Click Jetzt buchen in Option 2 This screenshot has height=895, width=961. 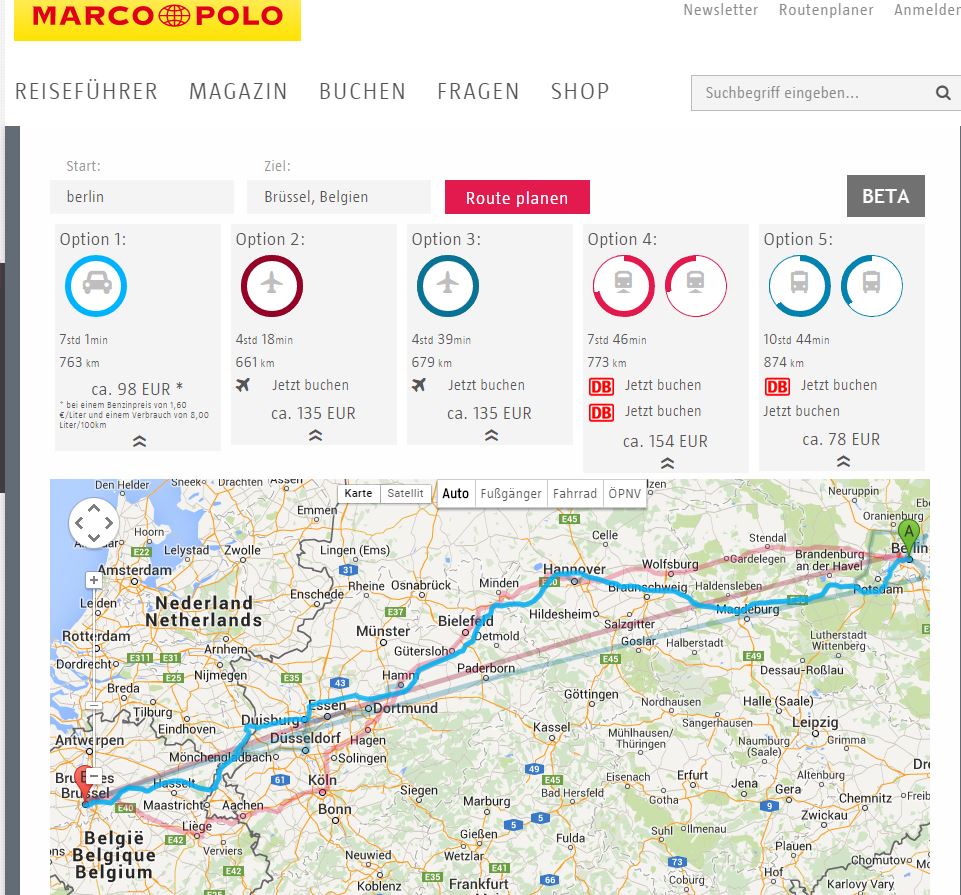tap(311, 385)
